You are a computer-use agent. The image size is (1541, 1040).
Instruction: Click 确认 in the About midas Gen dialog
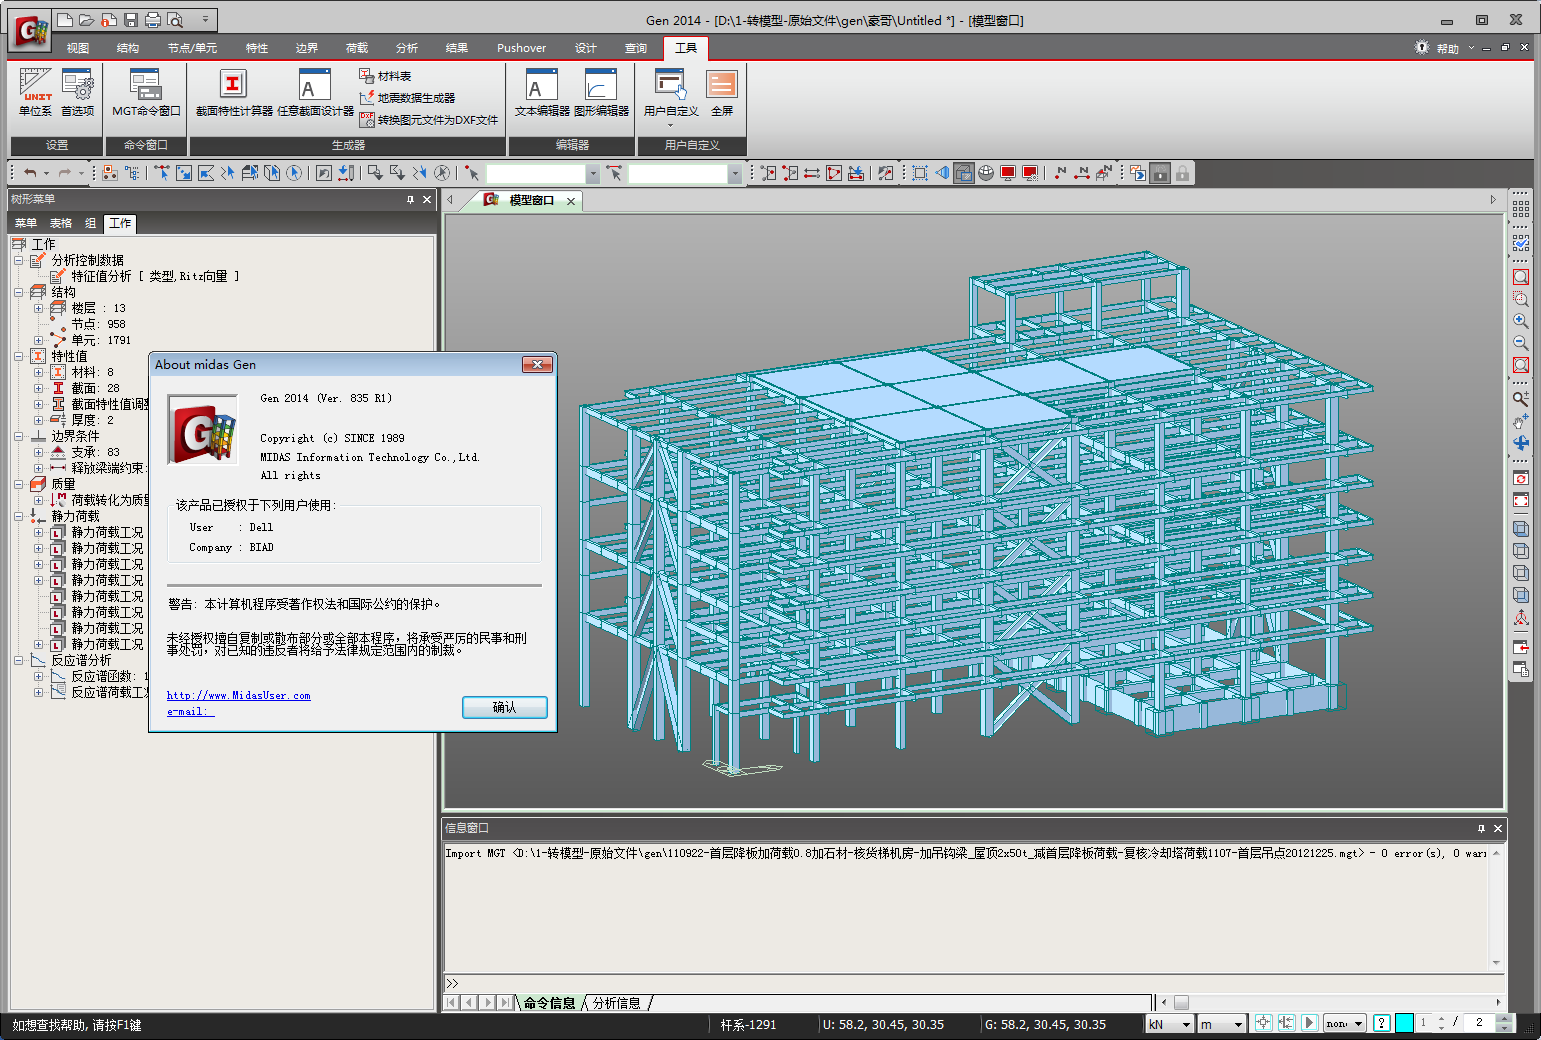point(505,707)
